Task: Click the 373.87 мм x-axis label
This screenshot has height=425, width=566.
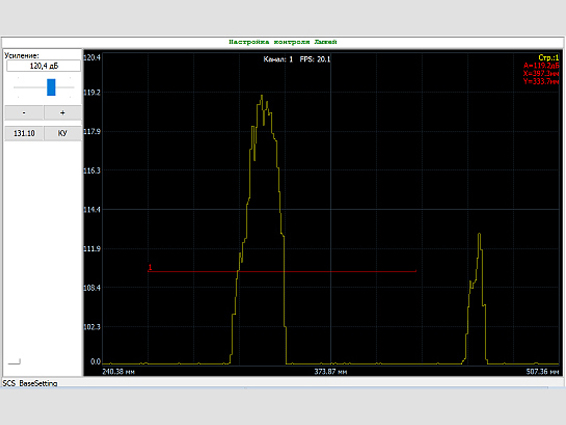Action: [x=330, y=372]
